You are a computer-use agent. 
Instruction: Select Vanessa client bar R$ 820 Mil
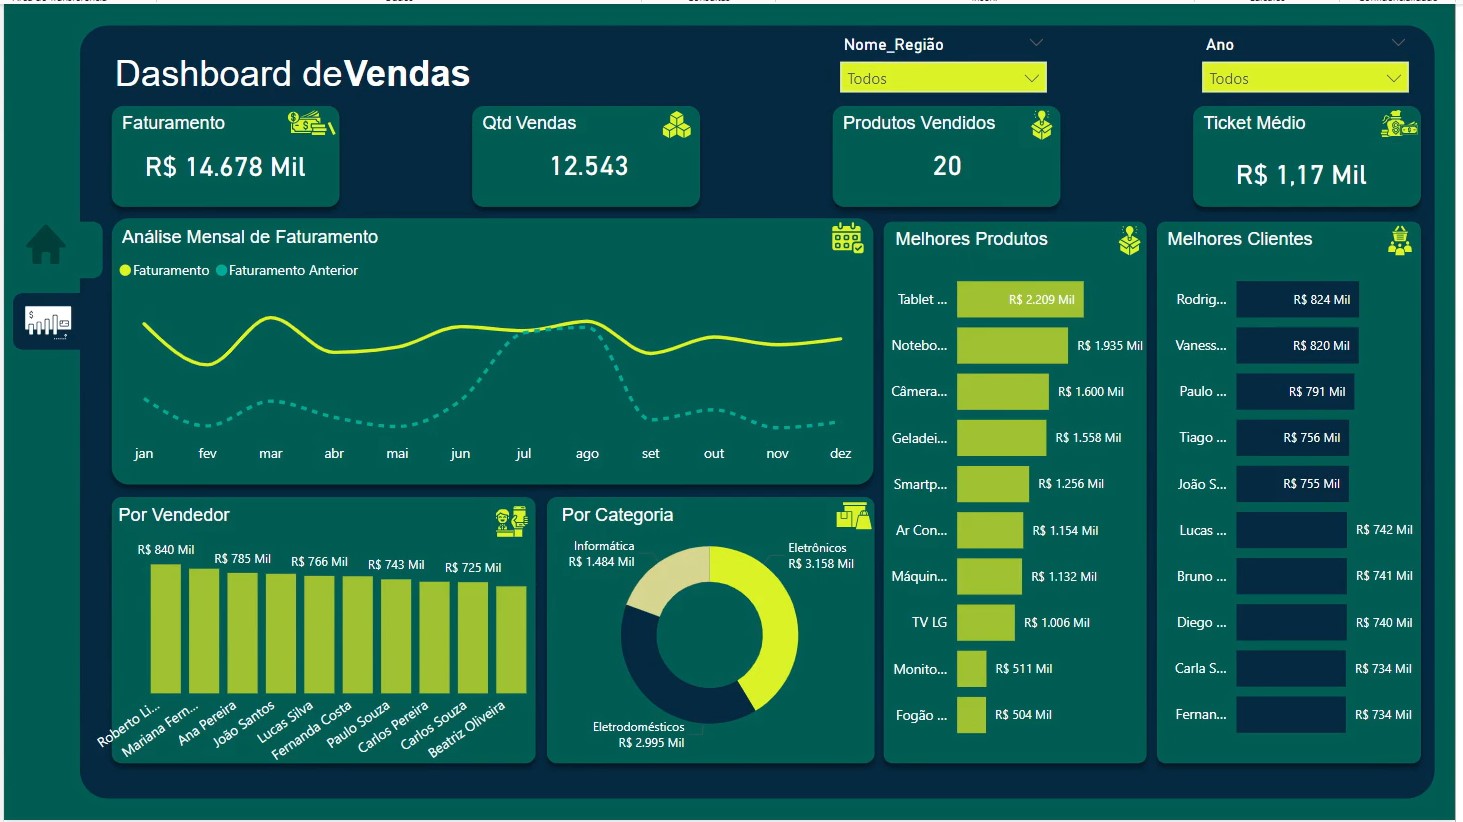click(x=1298, y=345)
